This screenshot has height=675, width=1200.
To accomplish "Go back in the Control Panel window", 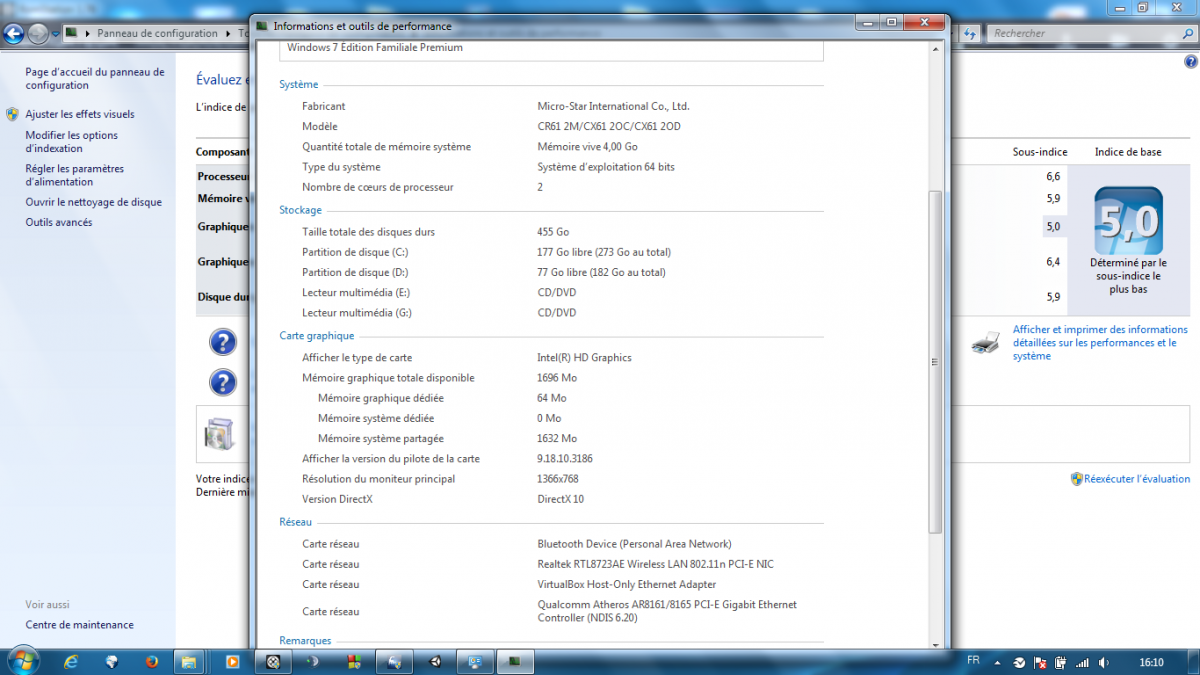I will (14, 34).
